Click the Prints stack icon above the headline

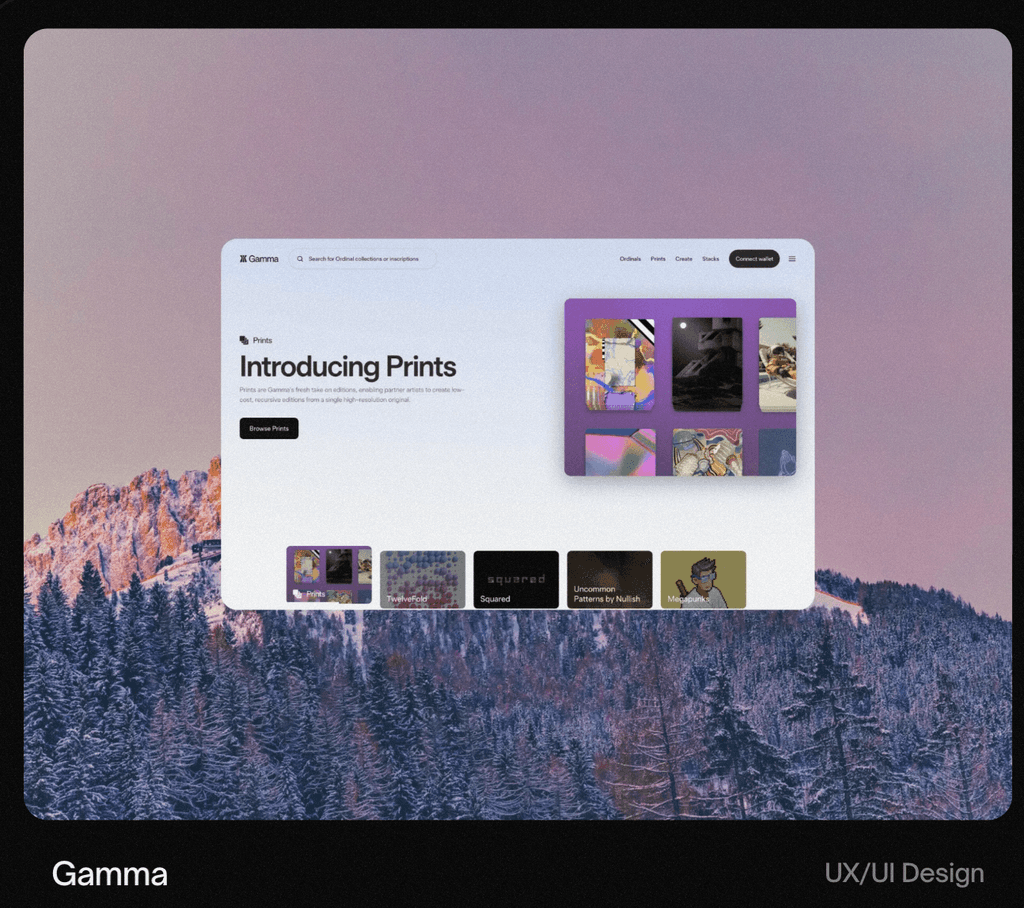[244, 340]
